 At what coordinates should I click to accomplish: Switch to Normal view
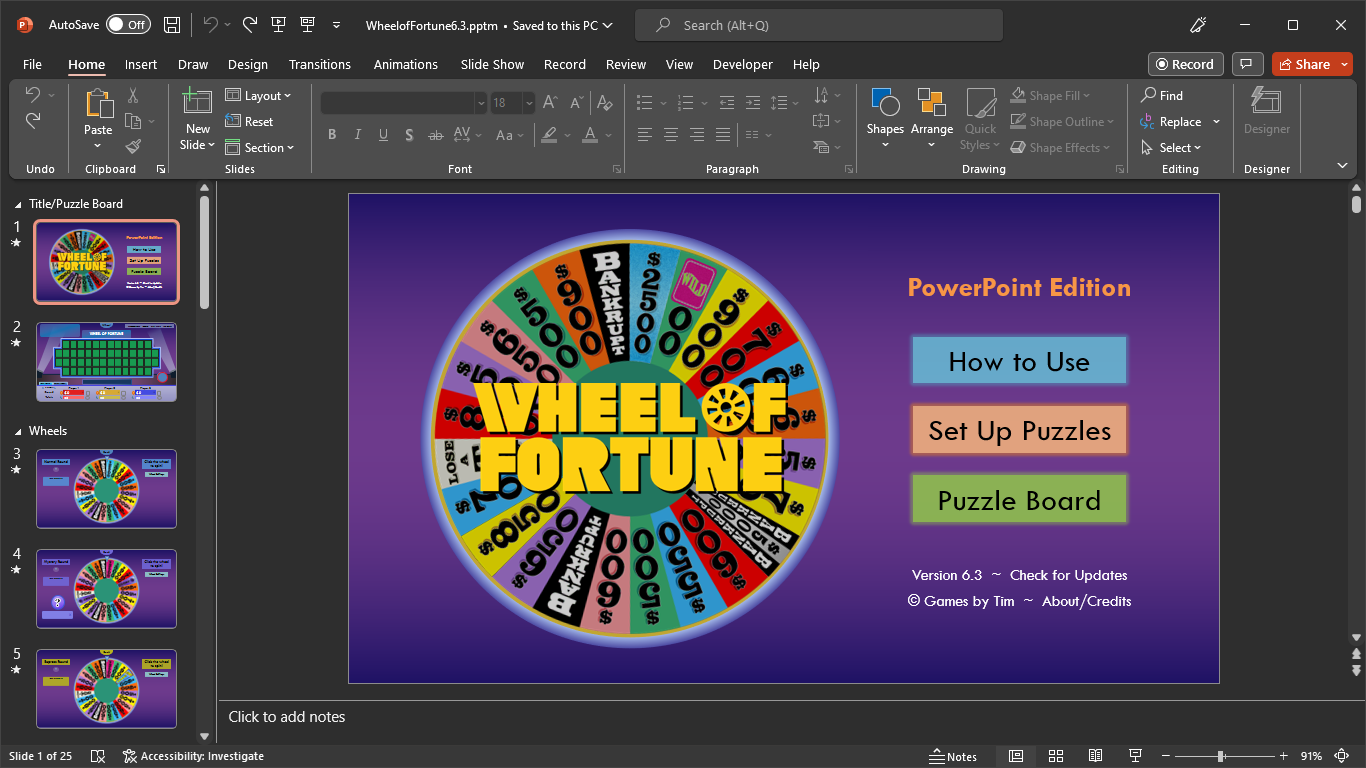click(1015, 756)
